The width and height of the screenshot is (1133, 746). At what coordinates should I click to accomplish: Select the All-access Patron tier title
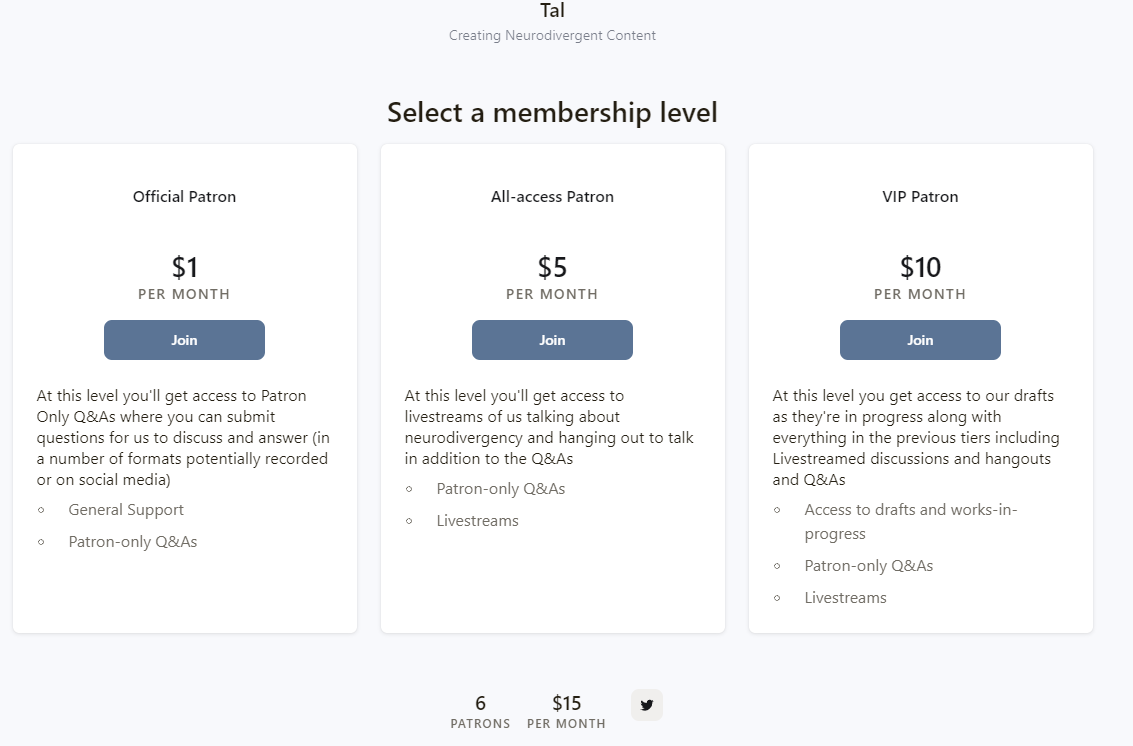[x=552, y=197]
